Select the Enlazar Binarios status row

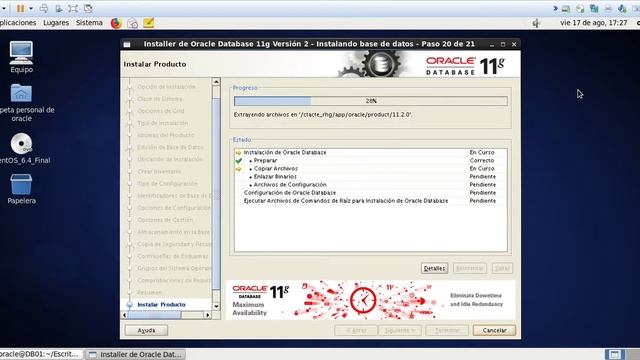[370, 177]
